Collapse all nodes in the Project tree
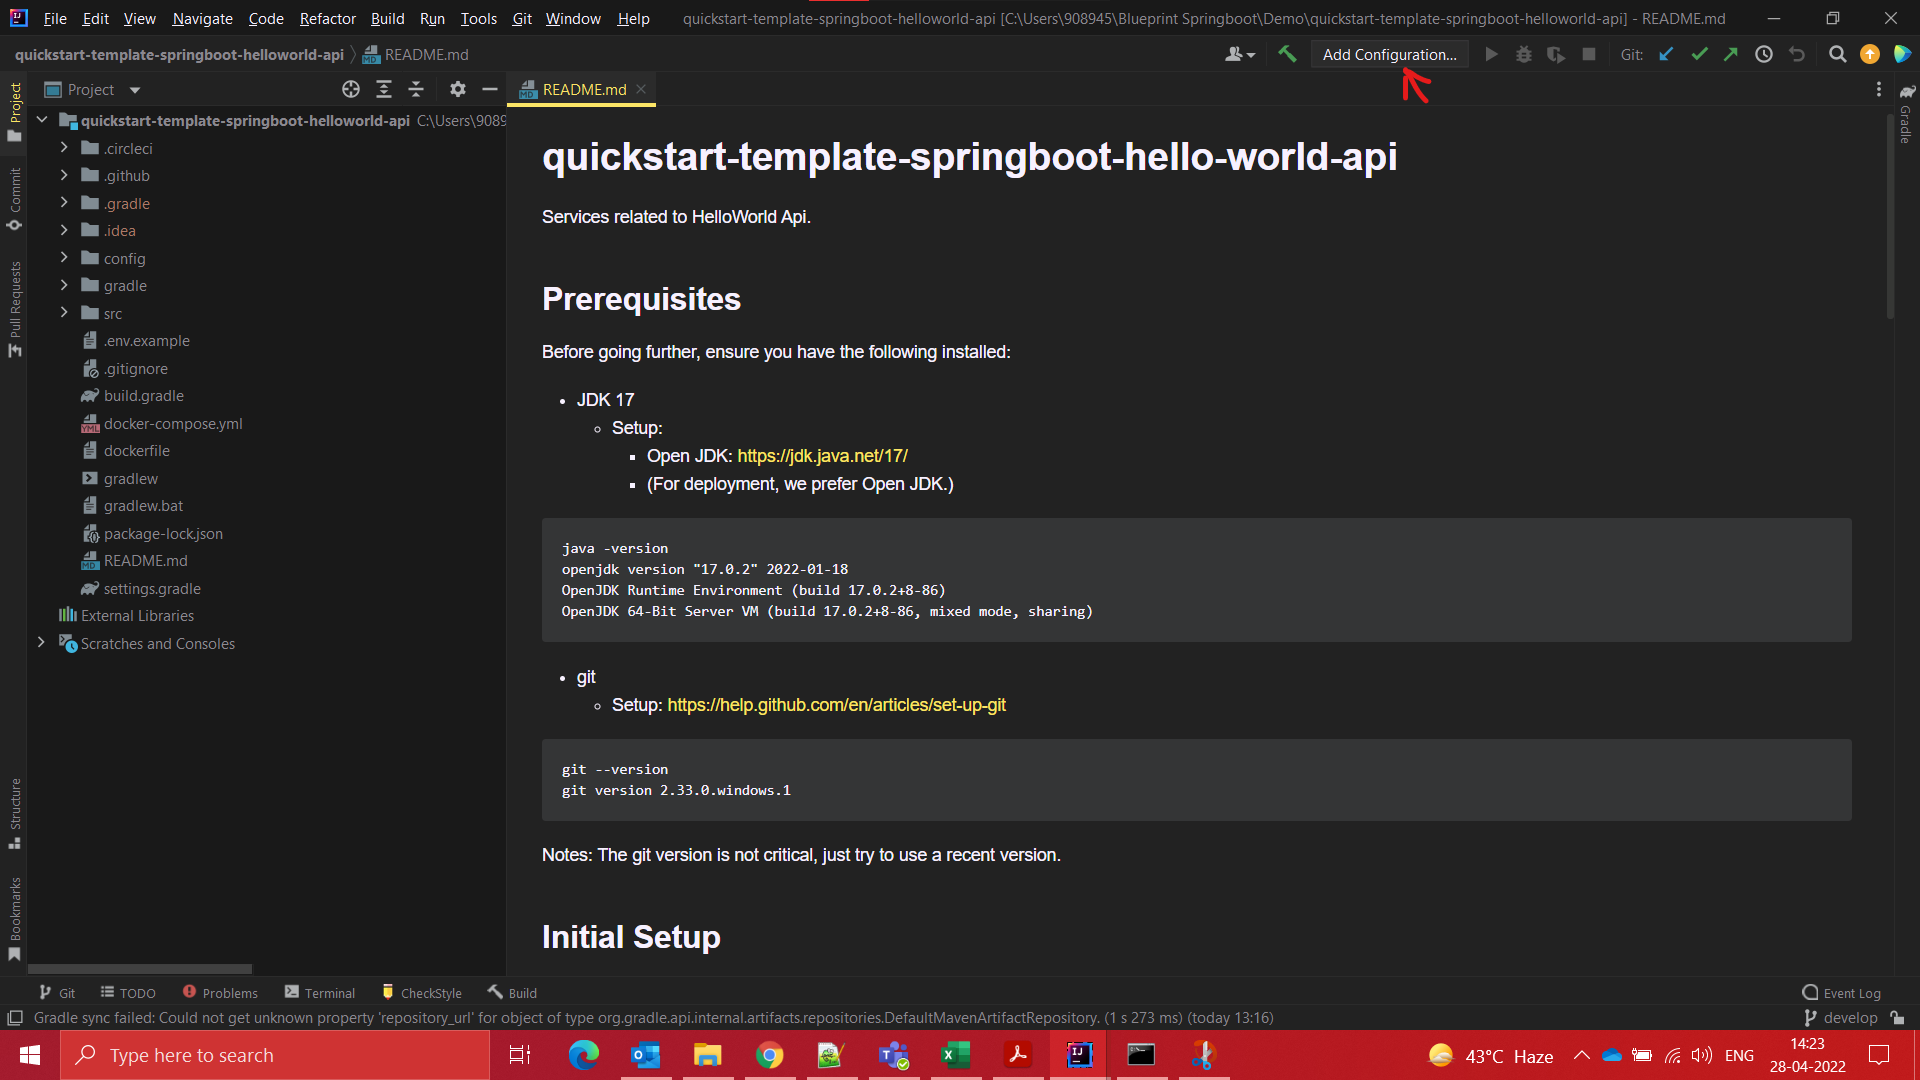The width and height of the screenshot is (1920, 1080). [x=416, y=89]
